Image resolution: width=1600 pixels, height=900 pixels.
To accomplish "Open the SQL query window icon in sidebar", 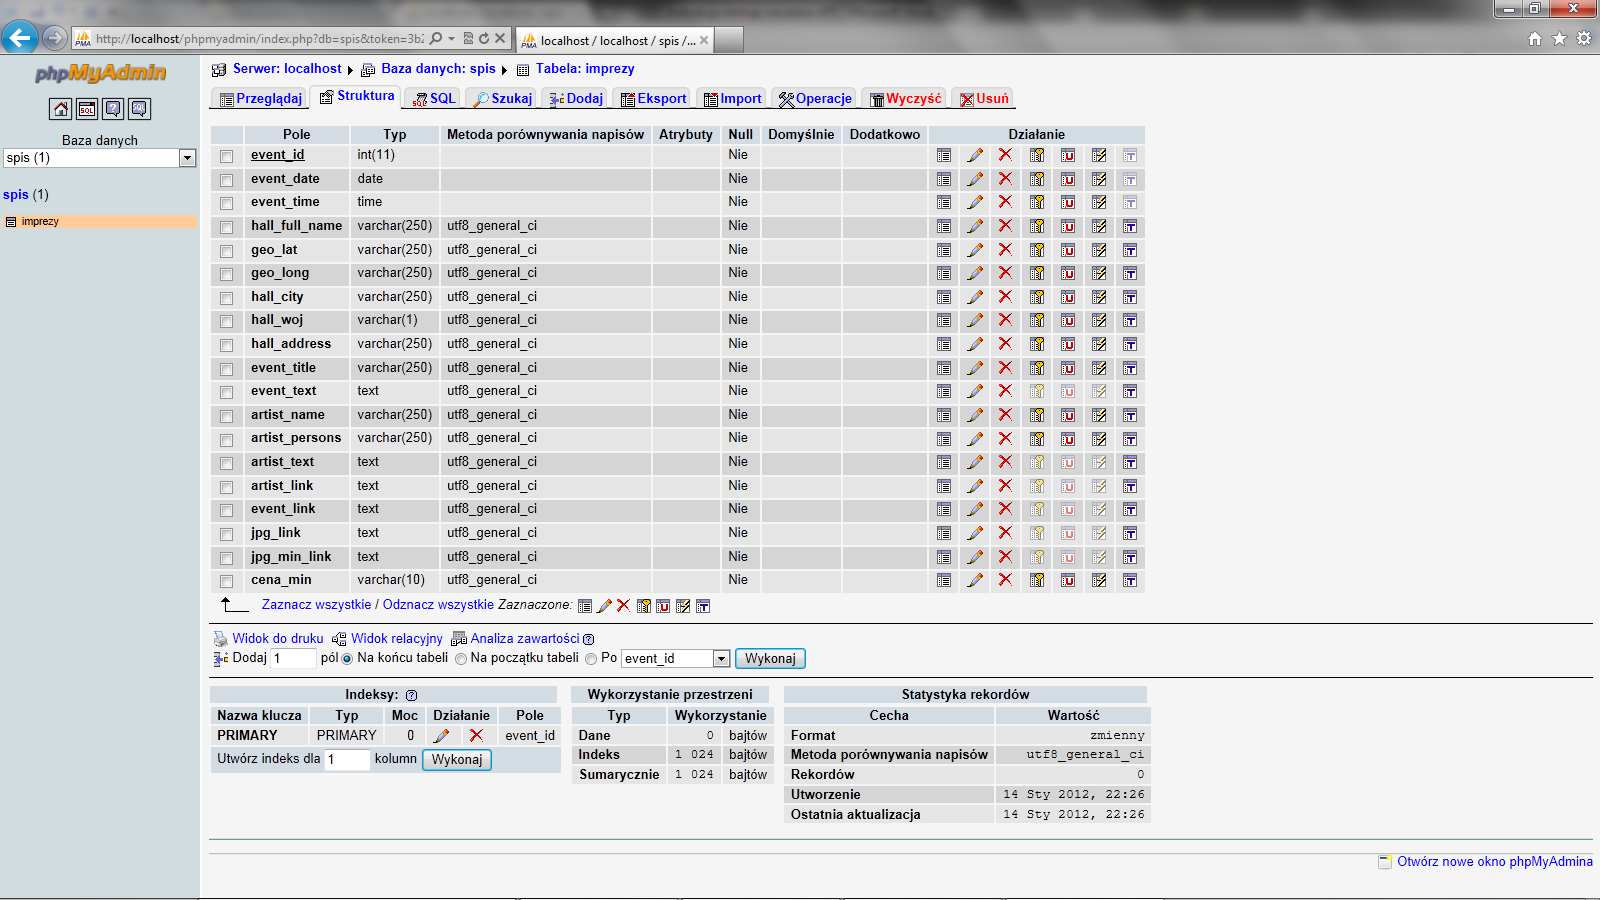I will point(87,109).
